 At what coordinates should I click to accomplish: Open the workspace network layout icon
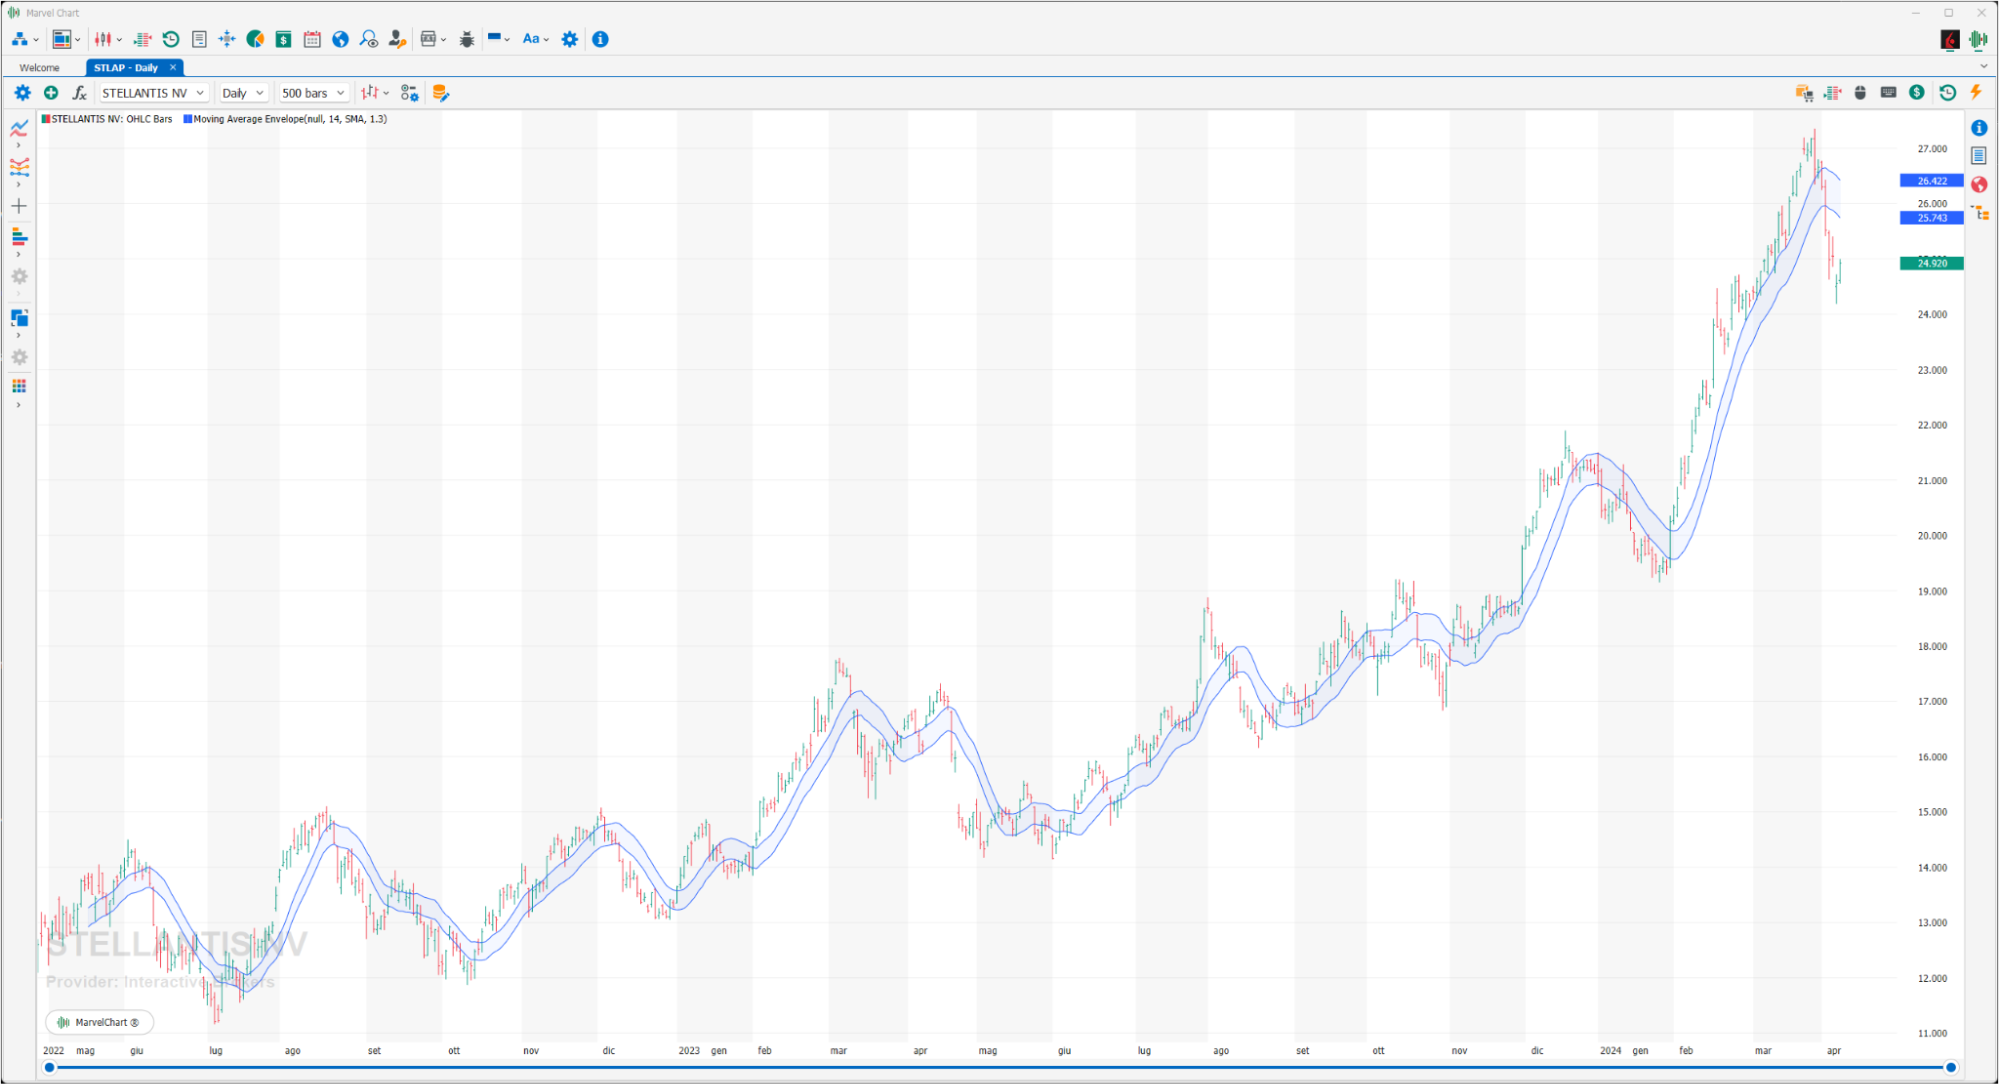pyautogui.click(x=19, y=39)
